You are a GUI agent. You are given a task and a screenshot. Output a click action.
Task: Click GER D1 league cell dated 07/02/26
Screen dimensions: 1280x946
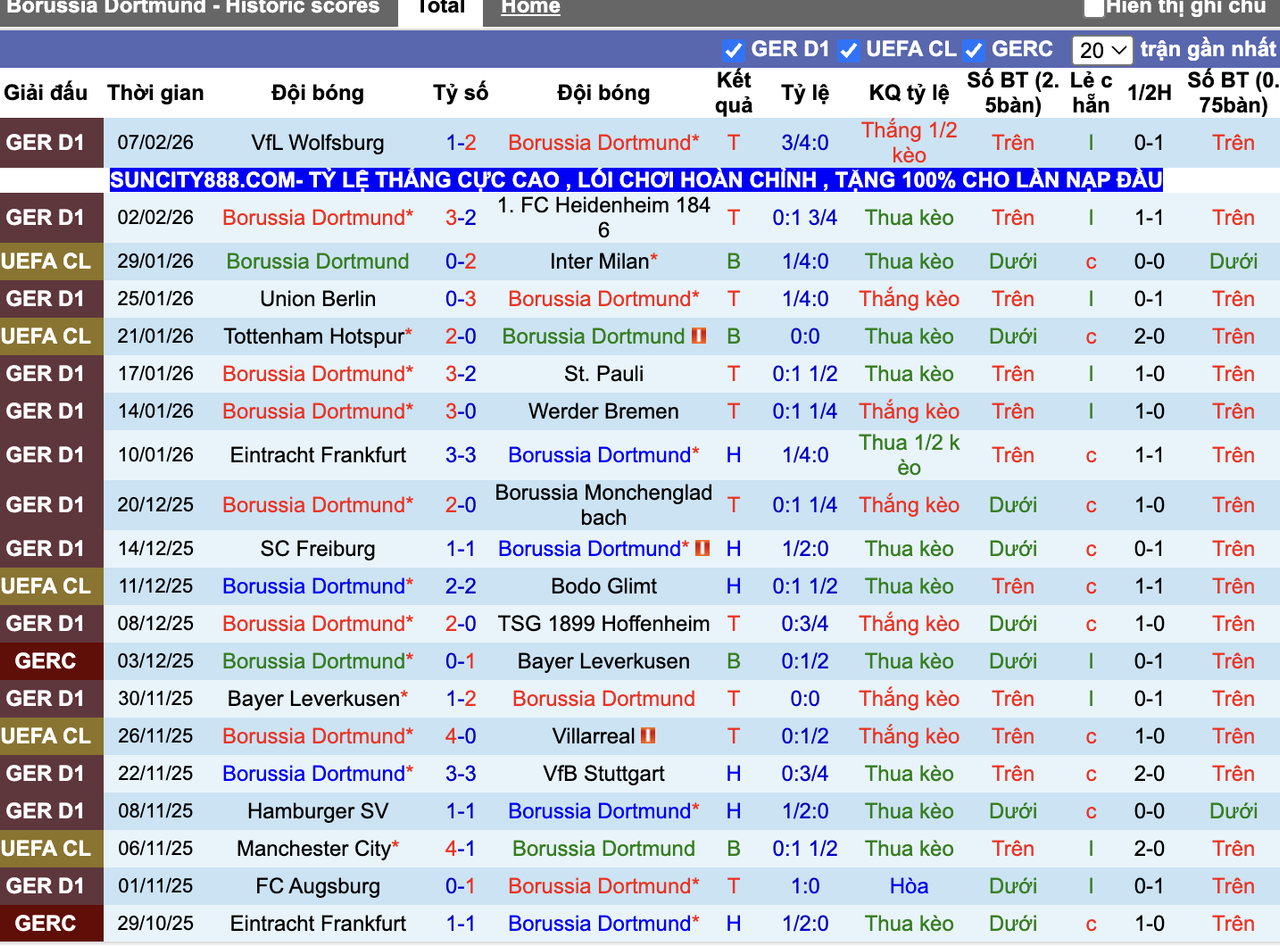click(x=51, y=143)
